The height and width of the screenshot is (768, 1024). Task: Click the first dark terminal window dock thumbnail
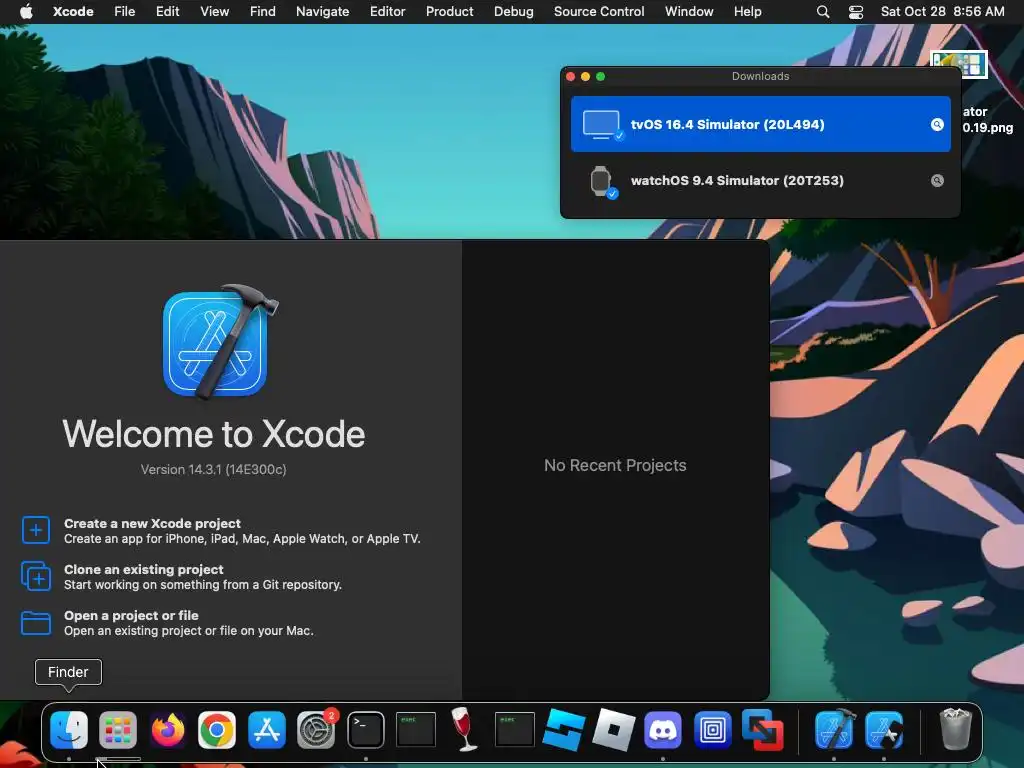tap(415, 729)
